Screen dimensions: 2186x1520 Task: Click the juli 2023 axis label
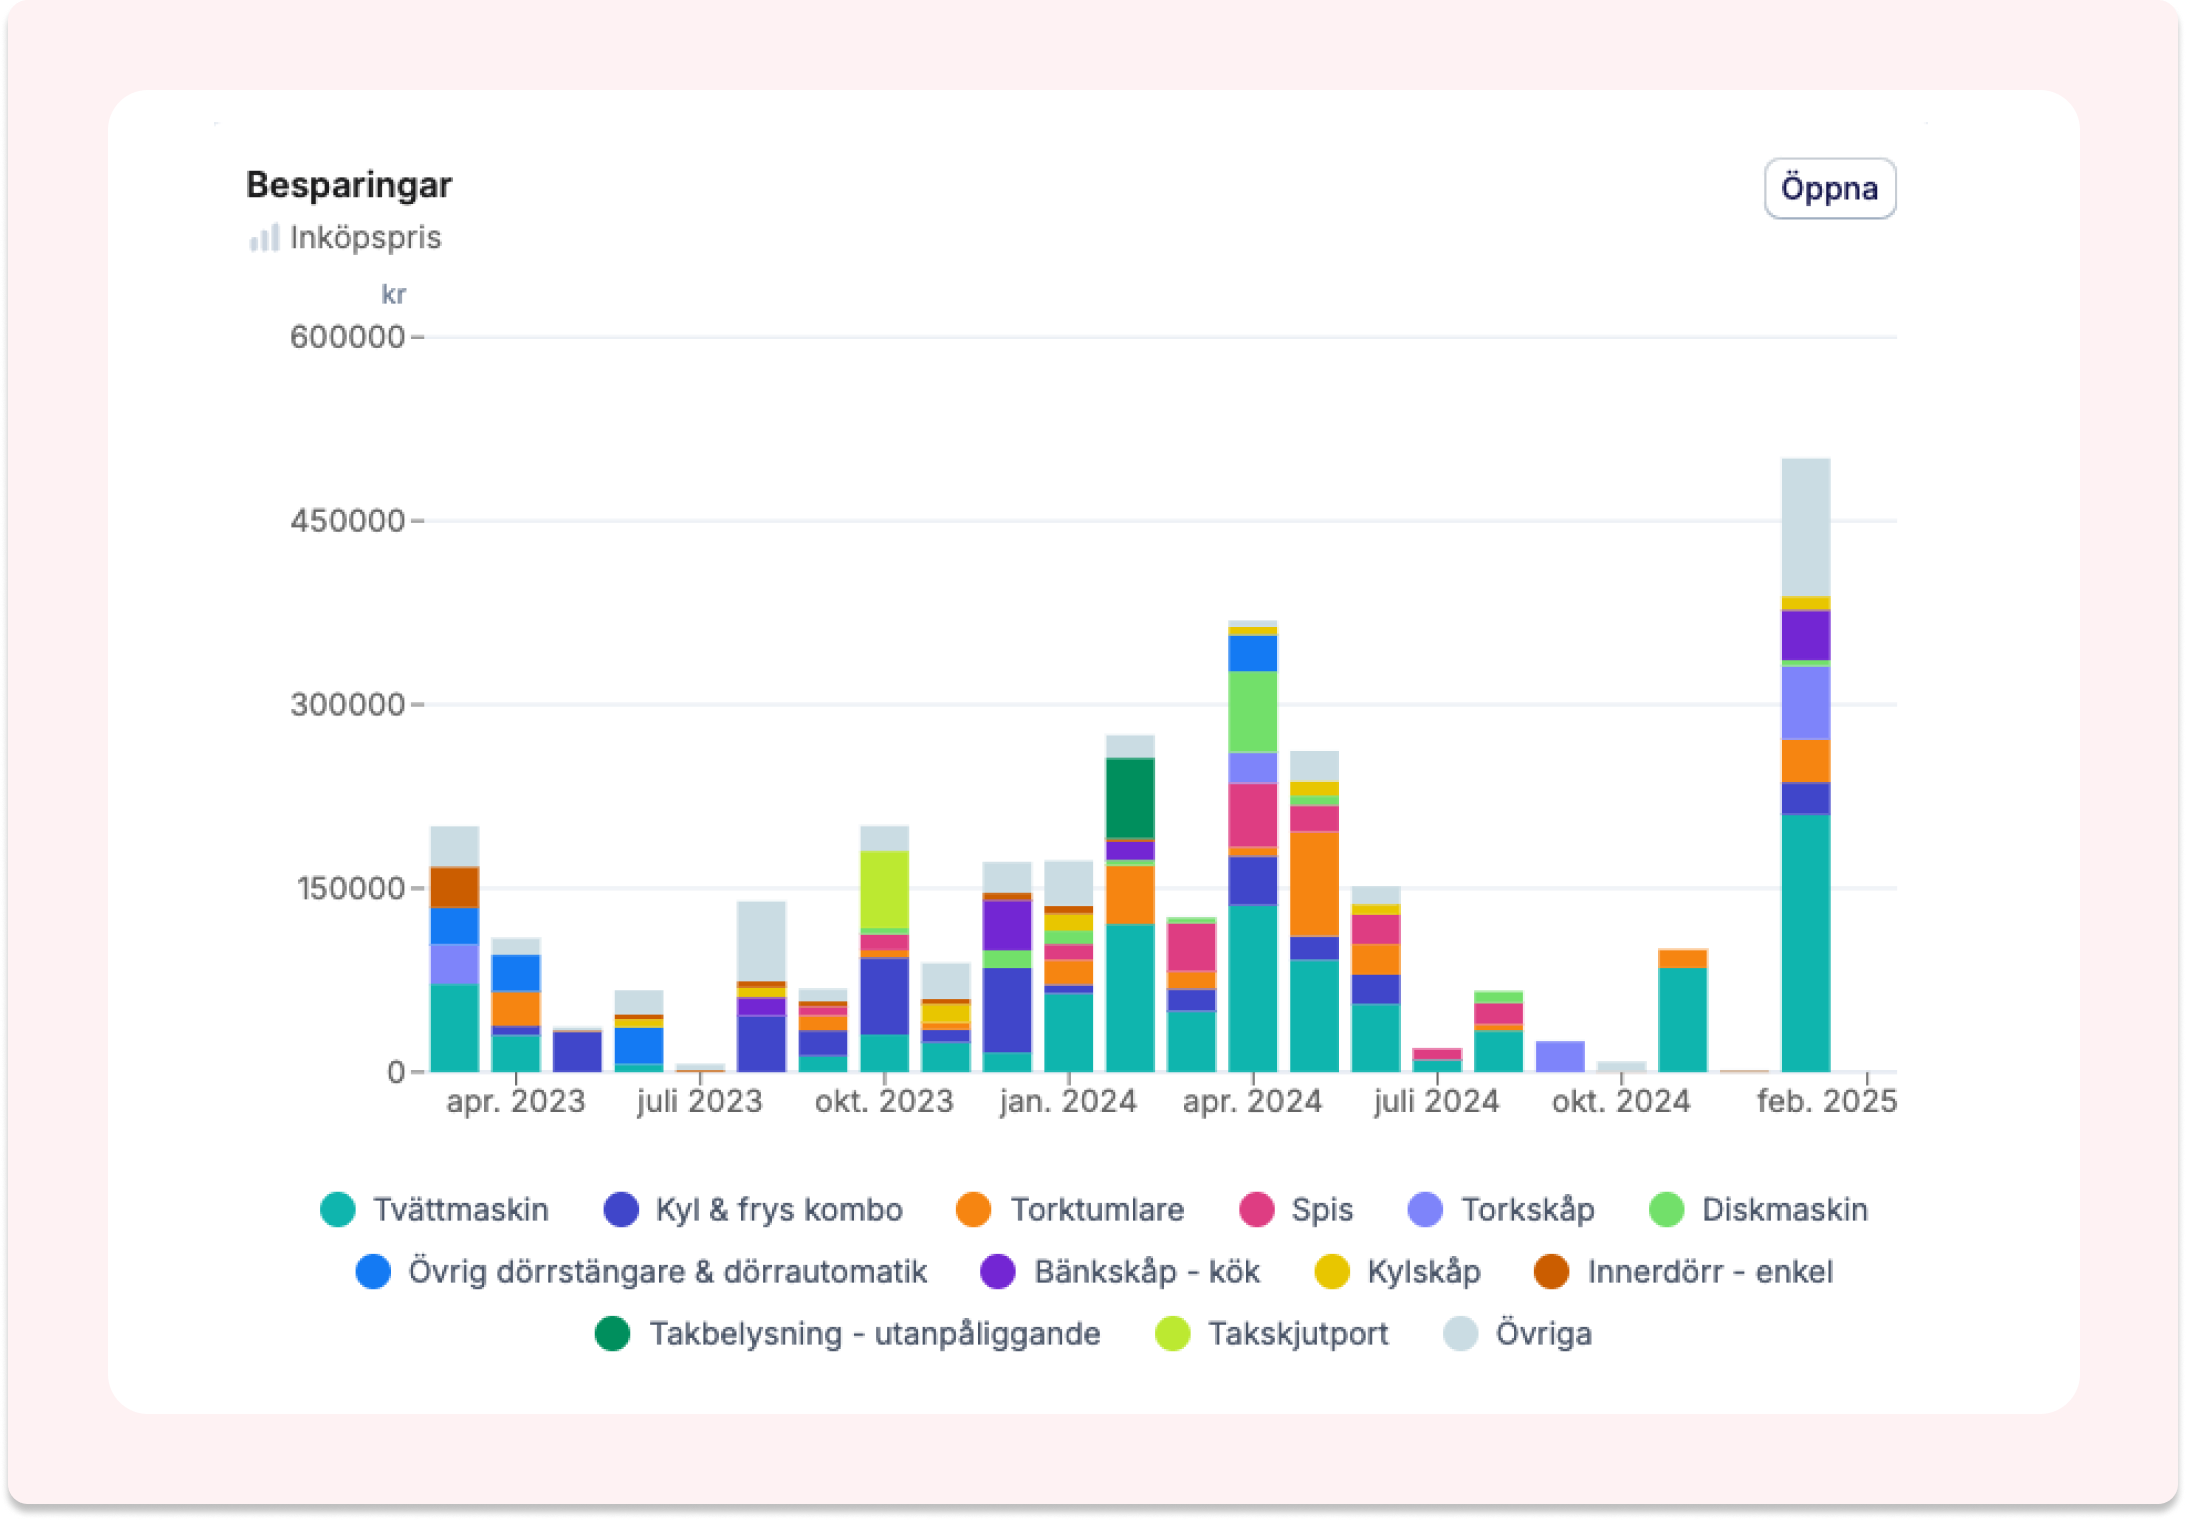coord(699,1101)
